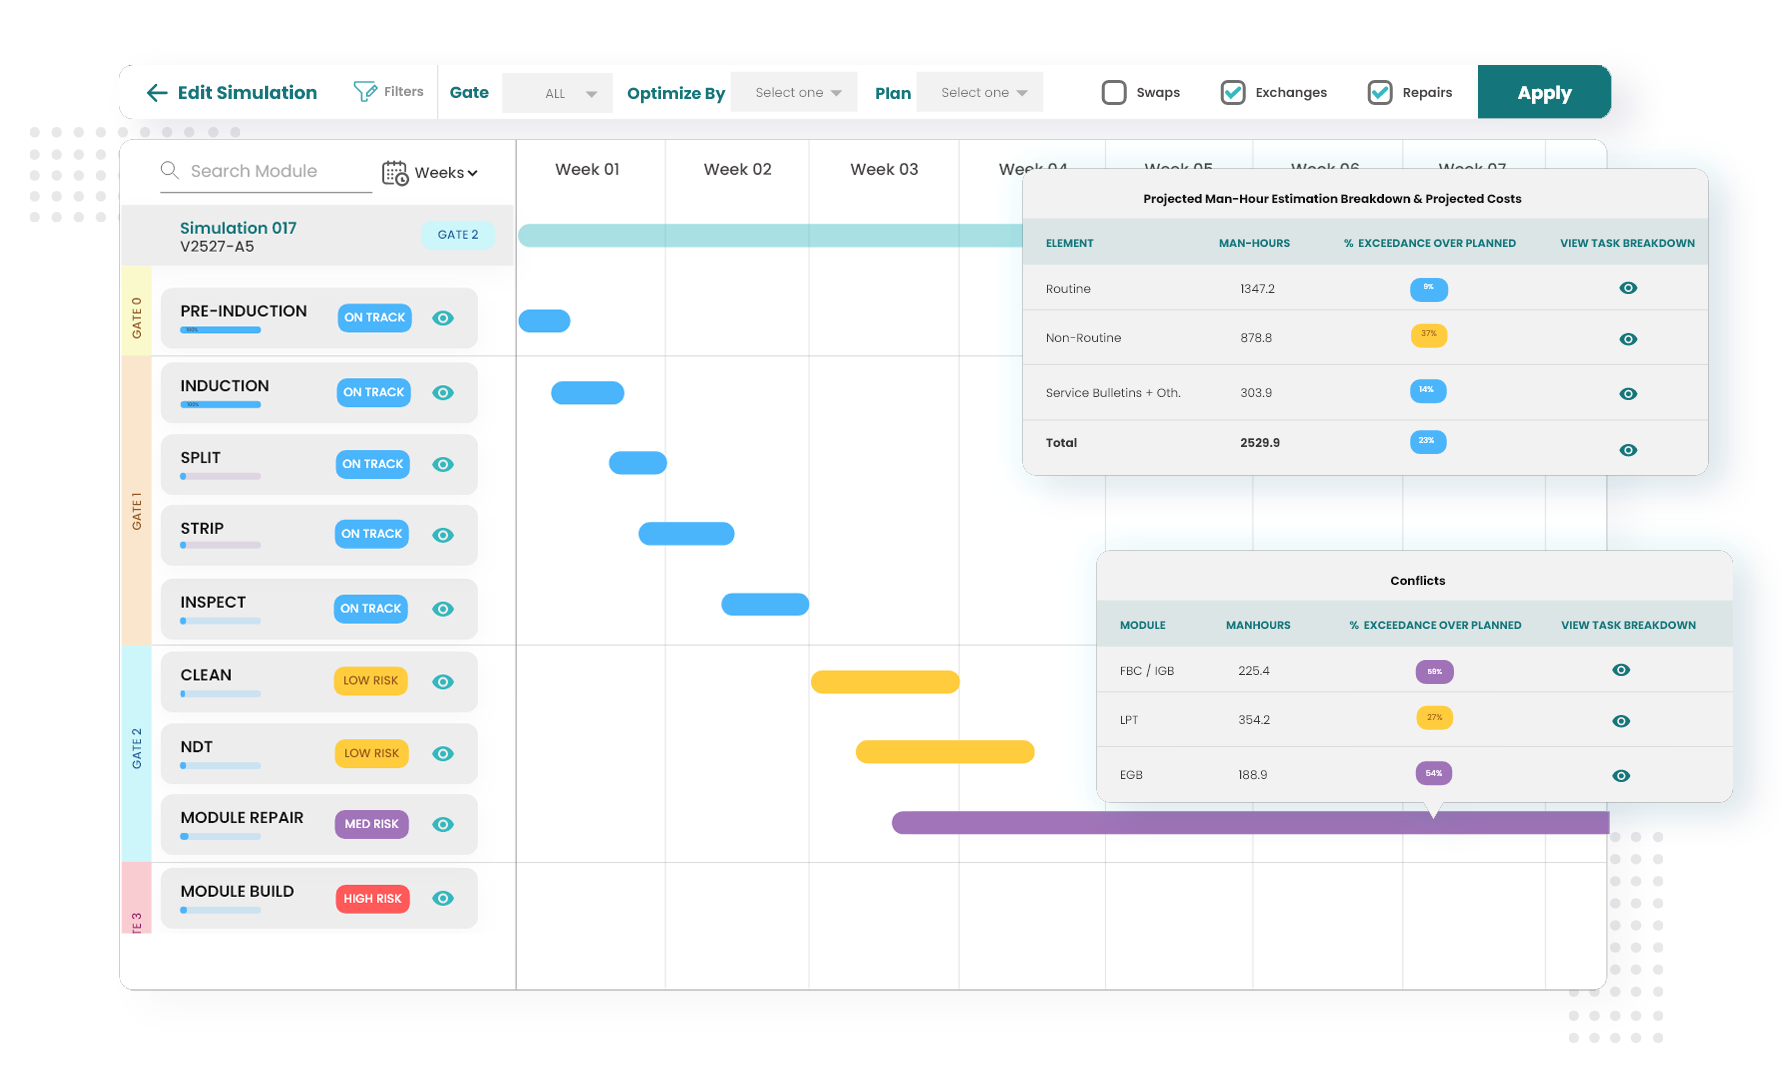This screenshot has height=1077, width=1788.
Task: View Total row task breakdown eye
Action: click(1628, 450)
